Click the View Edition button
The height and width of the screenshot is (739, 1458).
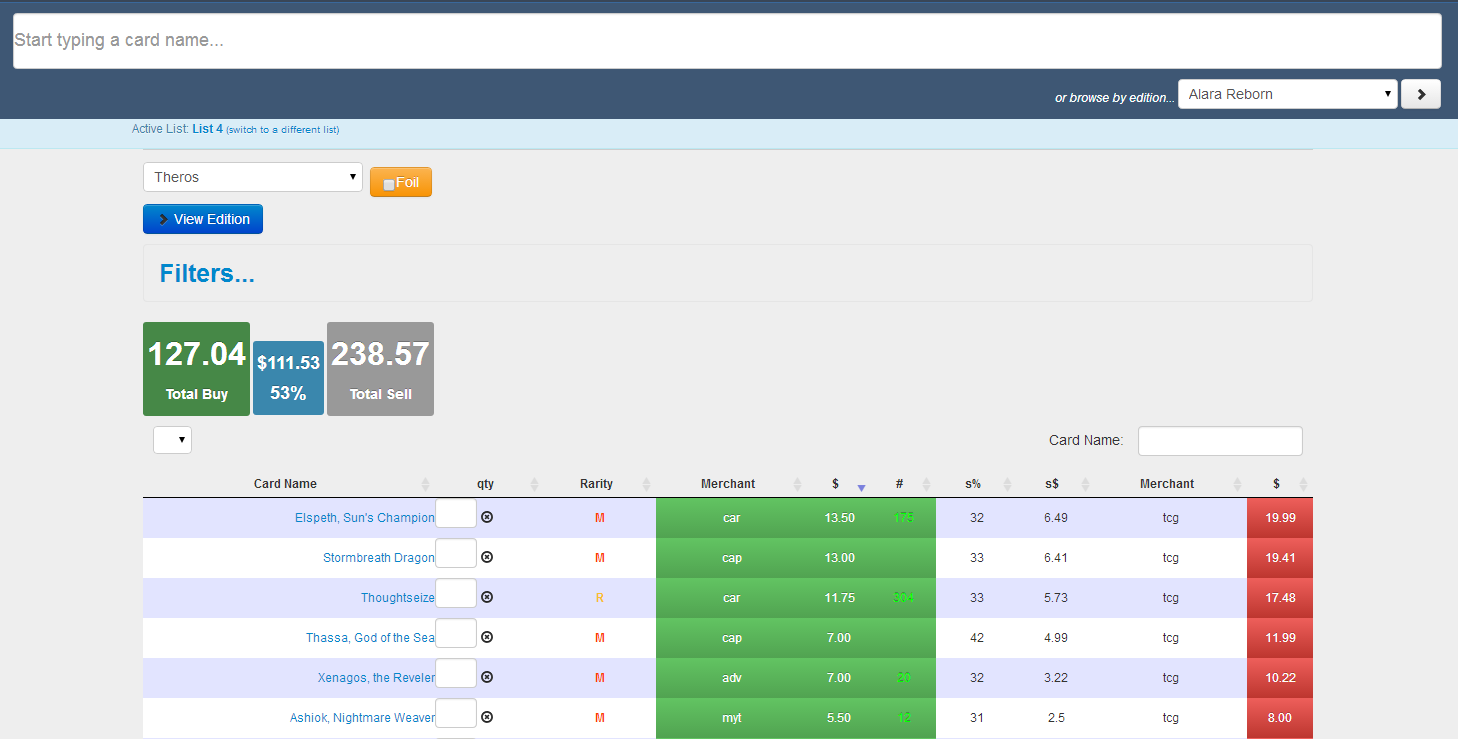click(203, 219)
